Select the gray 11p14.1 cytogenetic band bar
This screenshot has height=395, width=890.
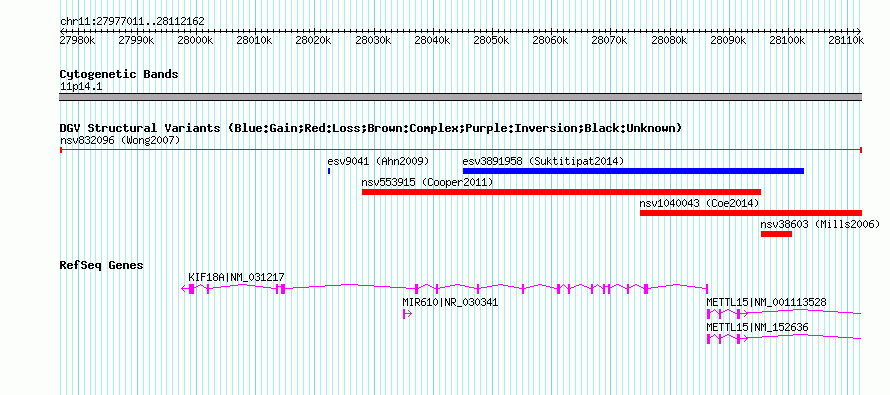tap(461, 97)
